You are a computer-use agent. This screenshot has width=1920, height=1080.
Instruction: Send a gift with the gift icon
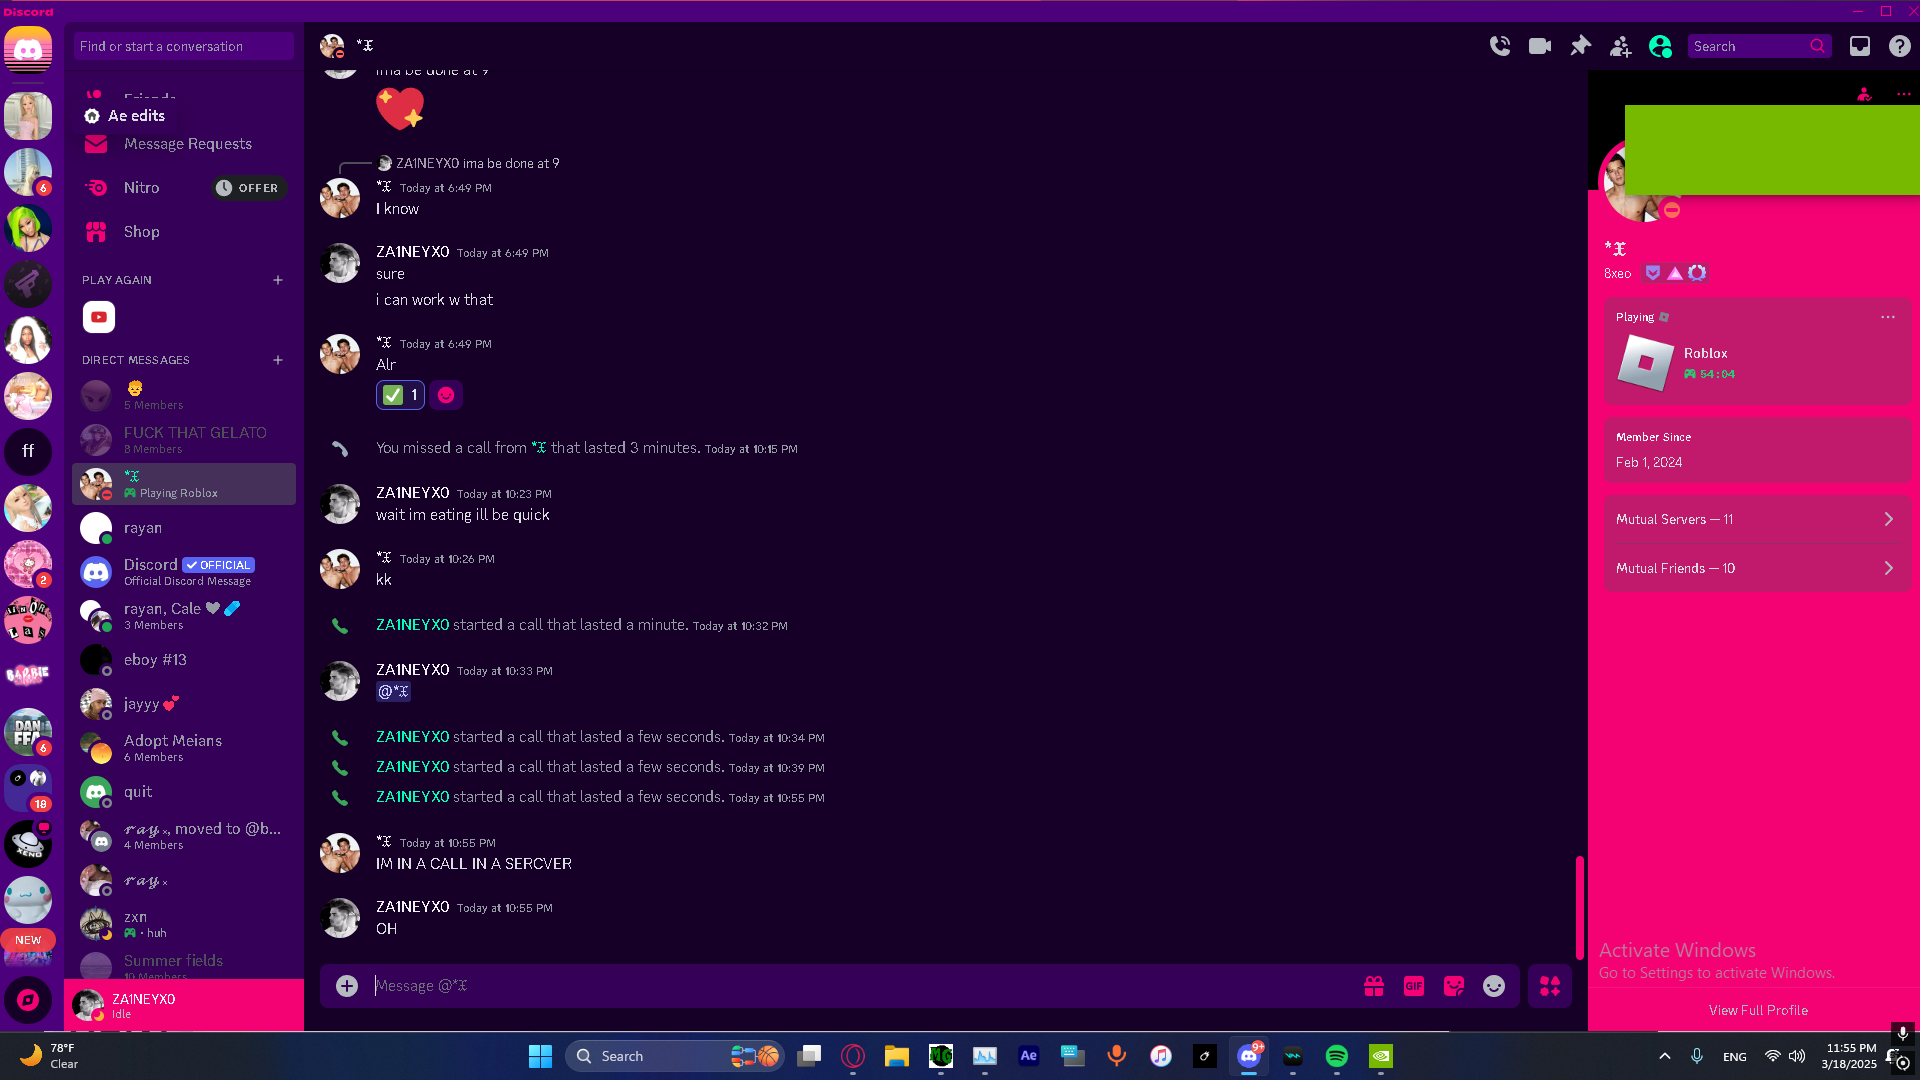(1374, 986)
